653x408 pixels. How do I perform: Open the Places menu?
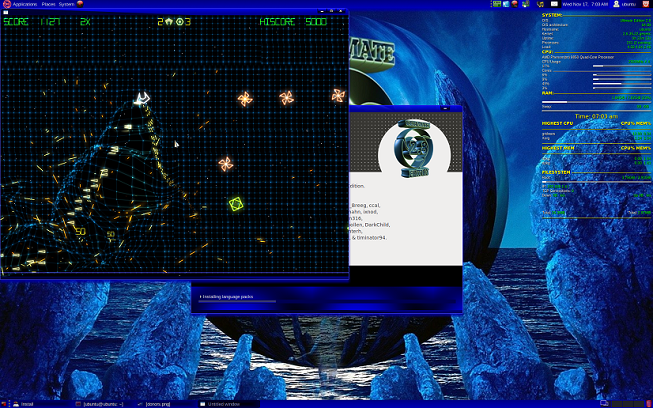48,4
